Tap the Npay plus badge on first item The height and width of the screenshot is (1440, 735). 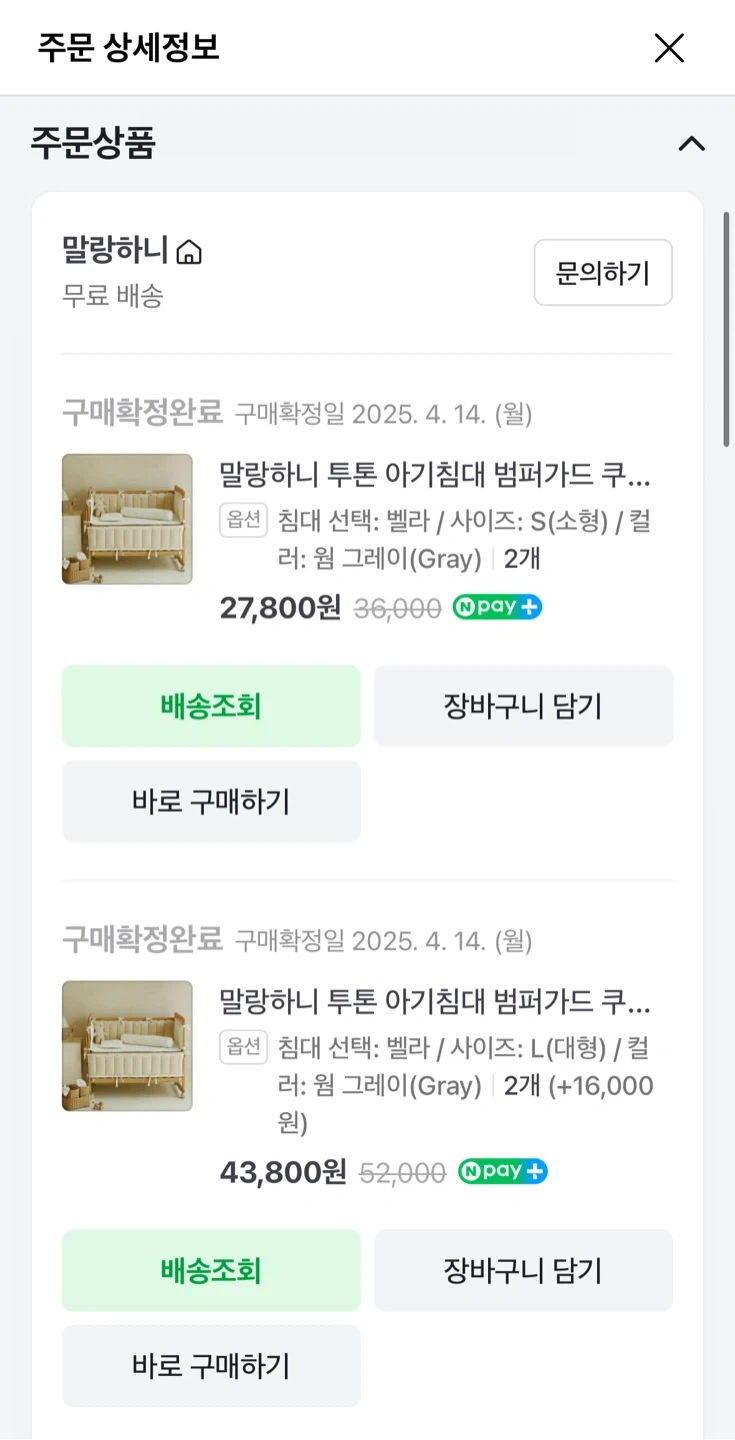point(497,607)
